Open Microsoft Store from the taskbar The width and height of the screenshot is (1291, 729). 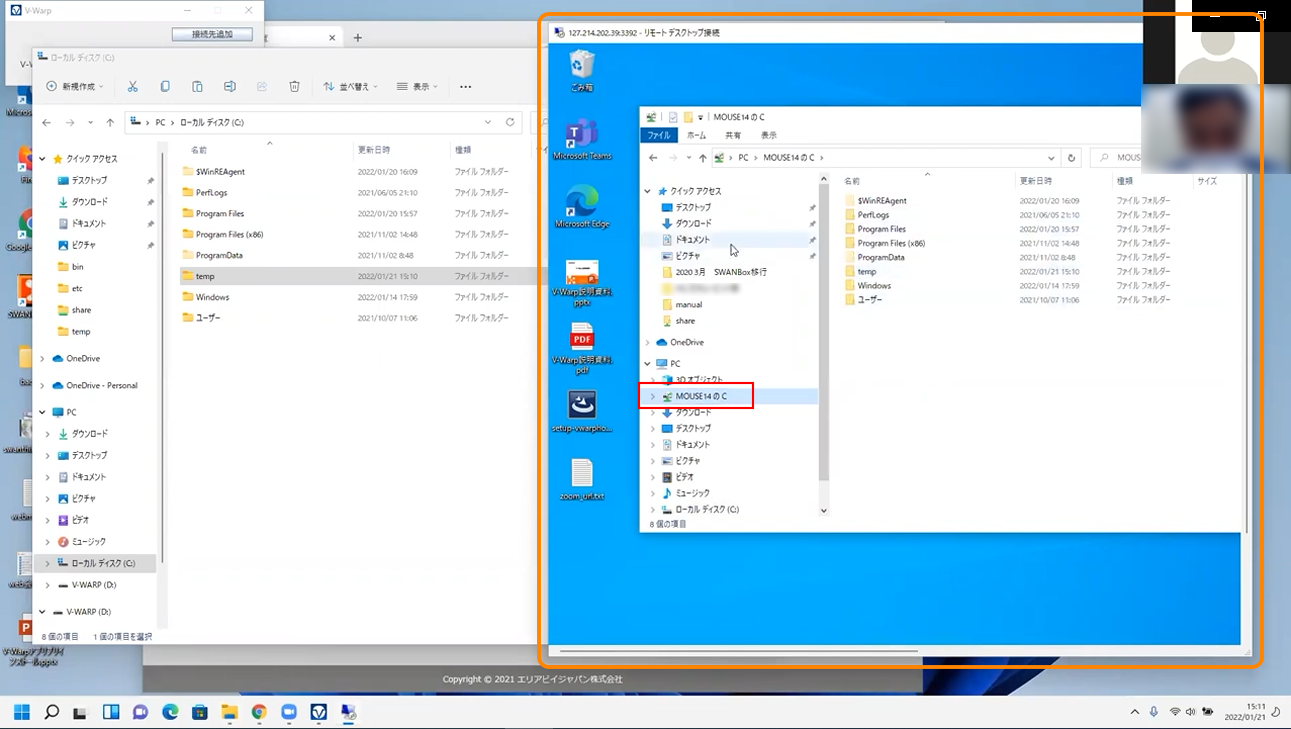click(x=200, y=712)
